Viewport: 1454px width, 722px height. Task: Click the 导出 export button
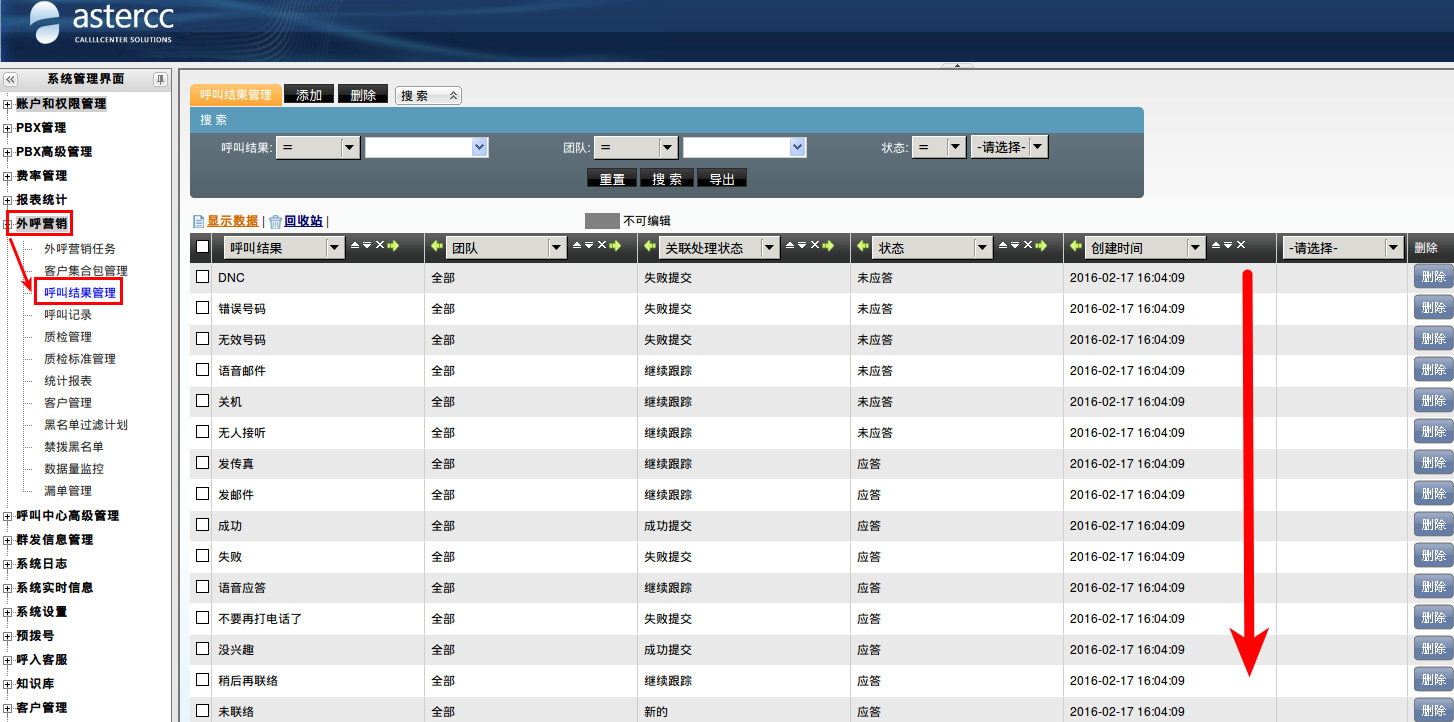pyautogui.click(x=722, y=179)
